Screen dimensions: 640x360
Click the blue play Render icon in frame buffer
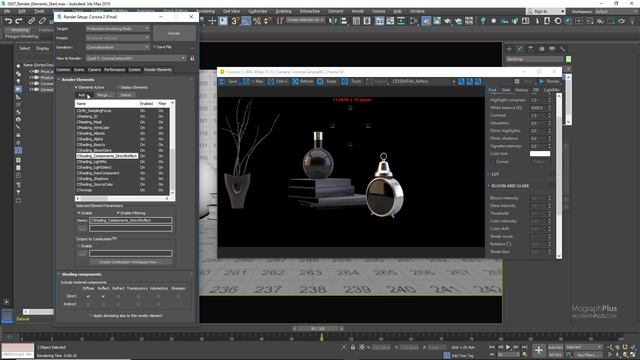coord(542,82)
